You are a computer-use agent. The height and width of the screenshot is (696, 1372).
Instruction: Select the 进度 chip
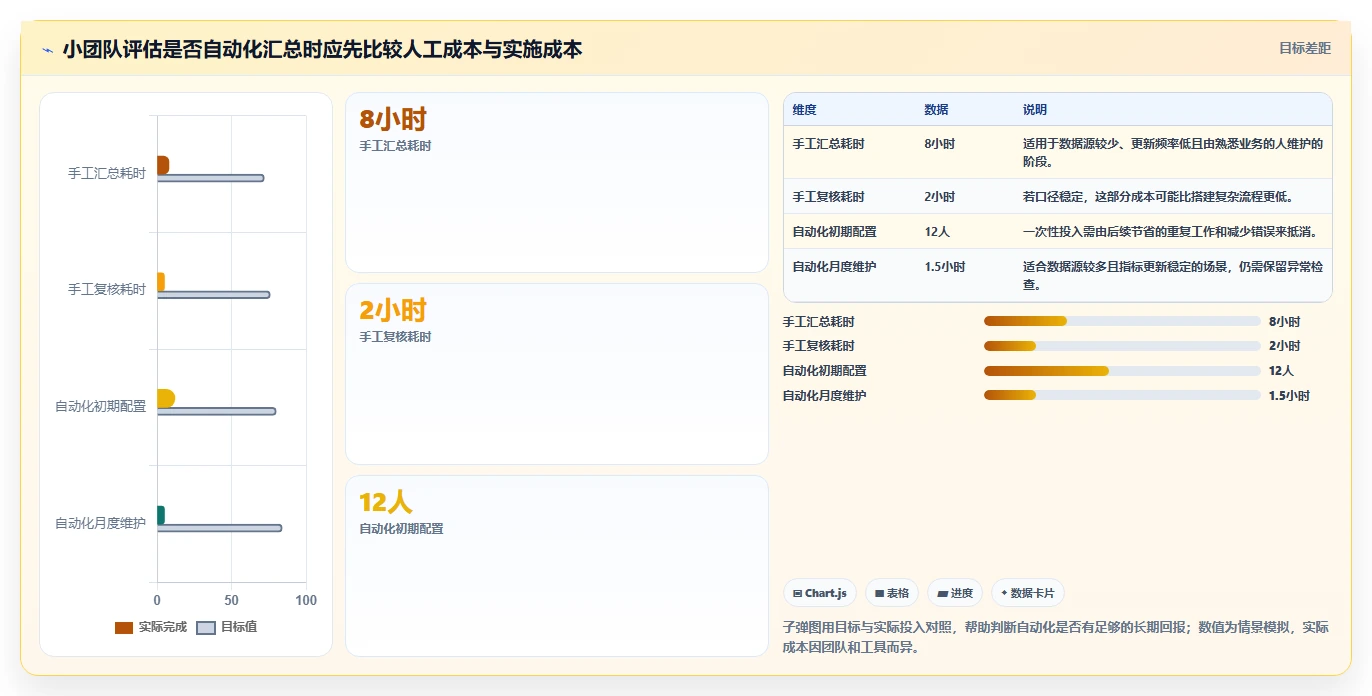click(x=955, y=593)
